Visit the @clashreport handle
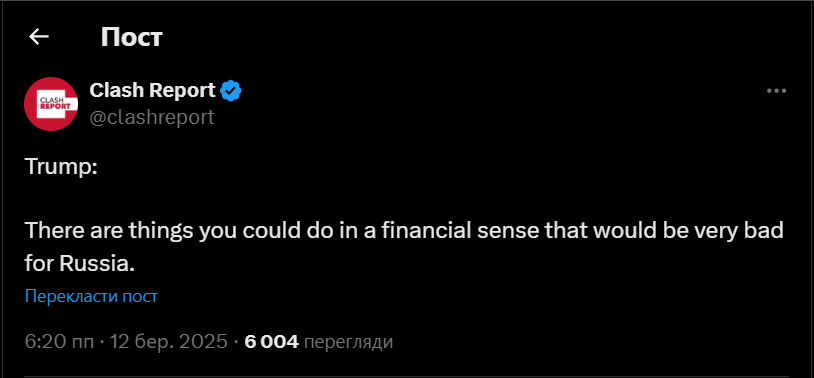 (152, 117)
